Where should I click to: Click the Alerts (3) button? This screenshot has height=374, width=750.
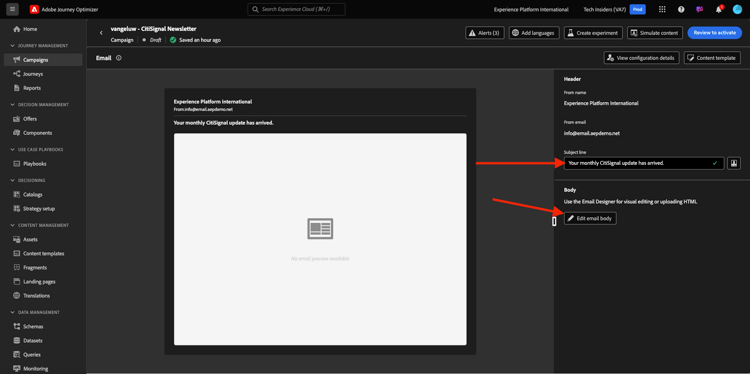click(x=485, y=33)
